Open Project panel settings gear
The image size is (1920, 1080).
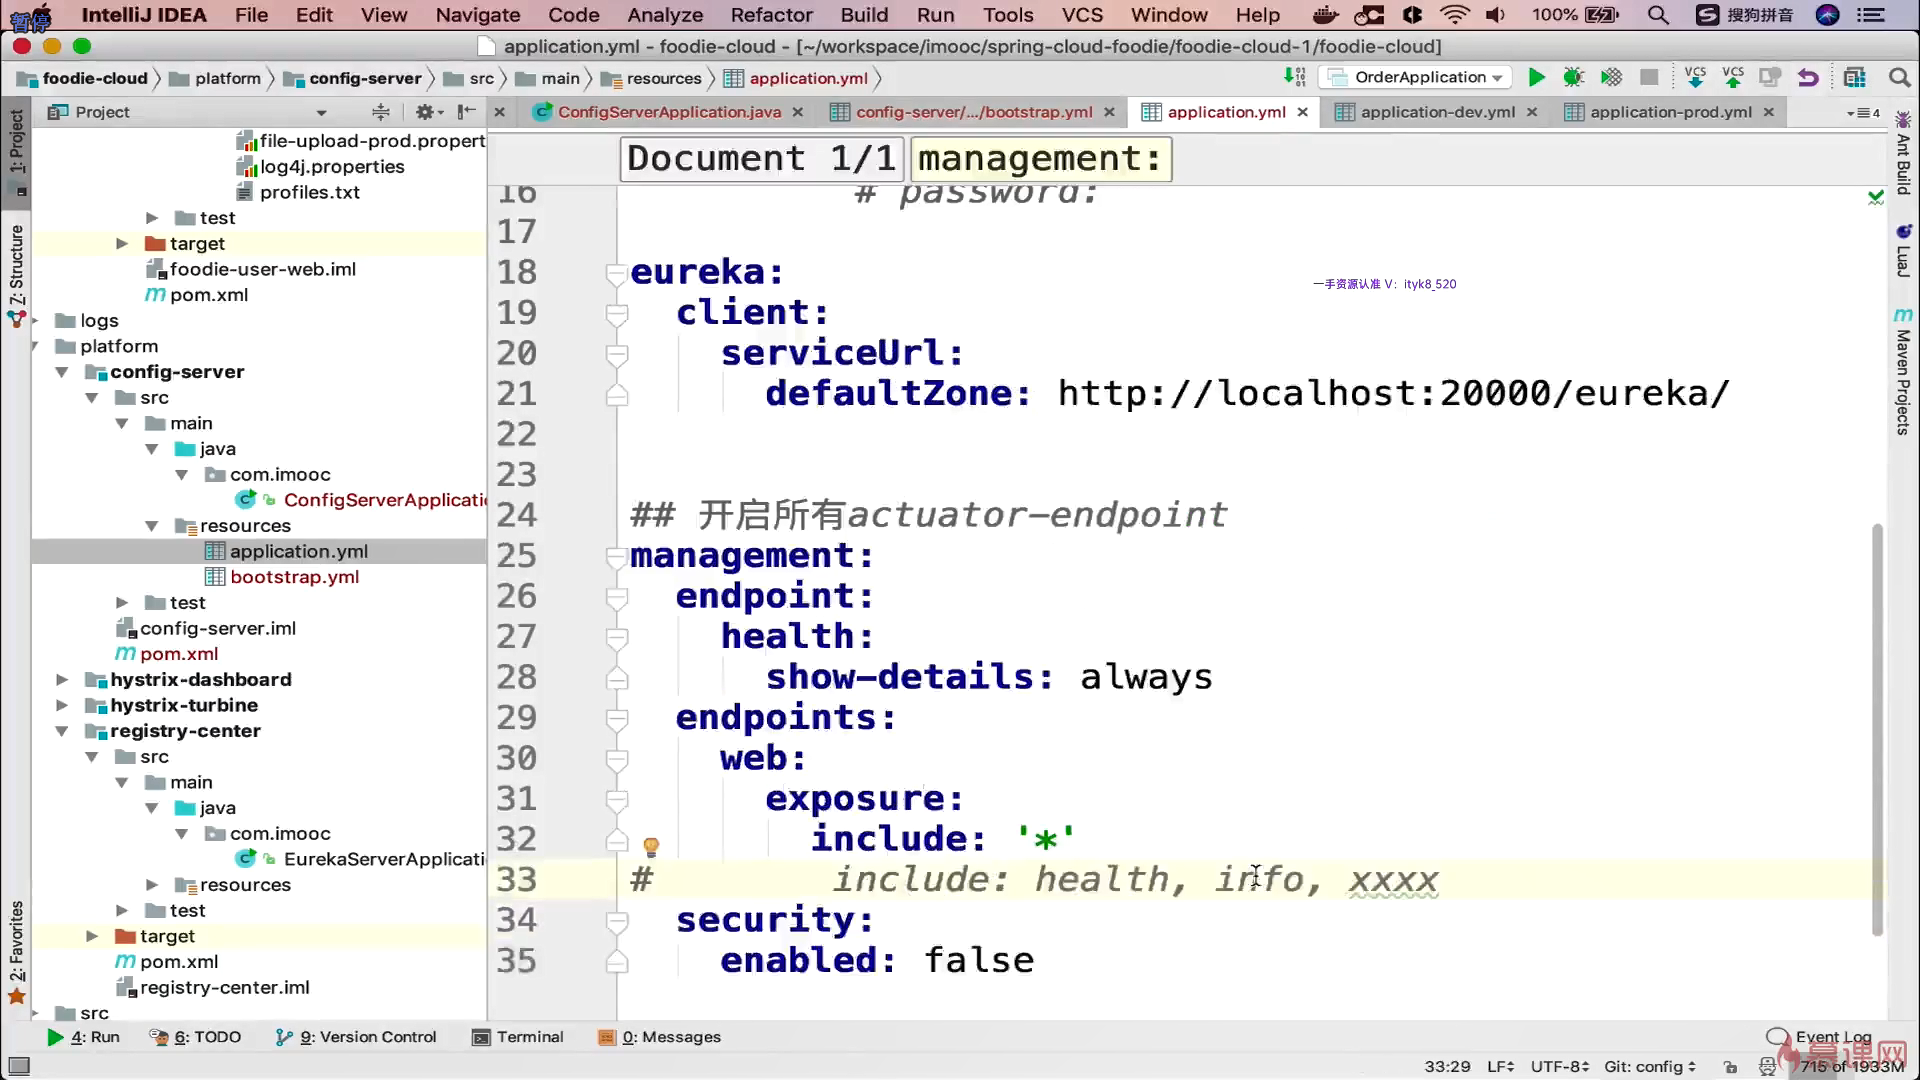click(x=425, y=112)
